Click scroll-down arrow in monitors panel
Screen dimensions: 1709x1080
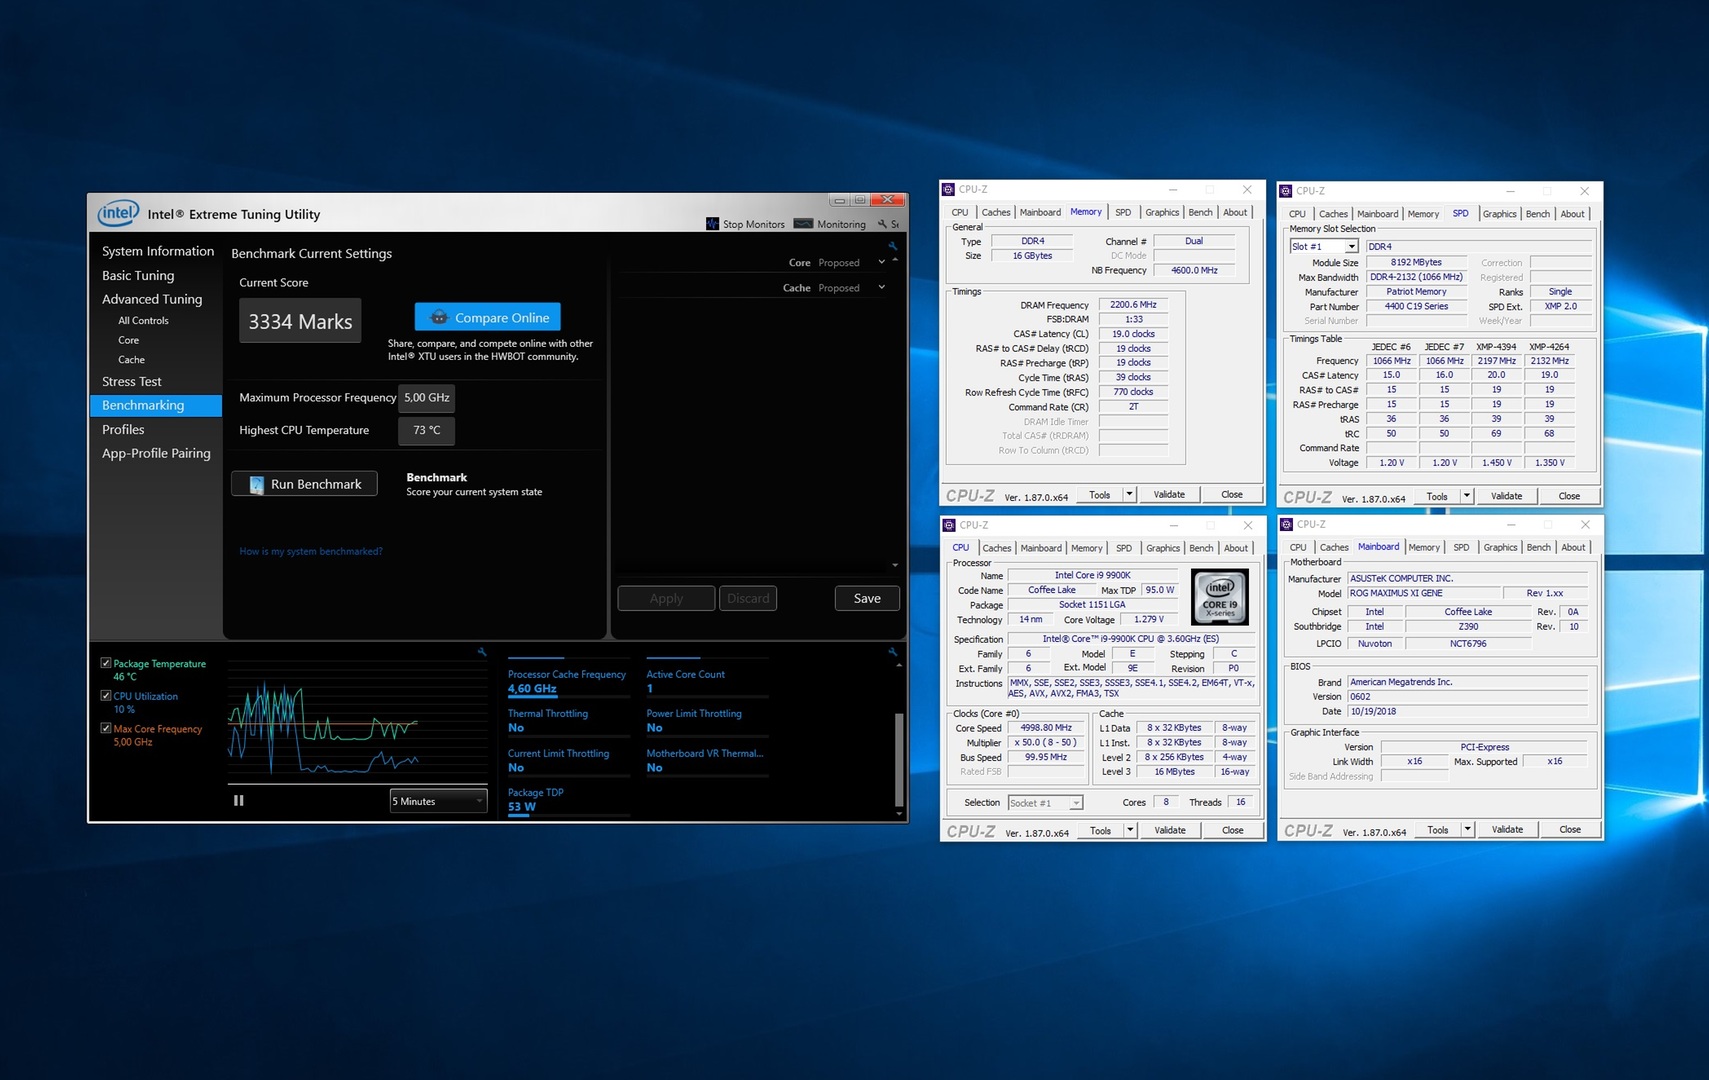[899, 813]
